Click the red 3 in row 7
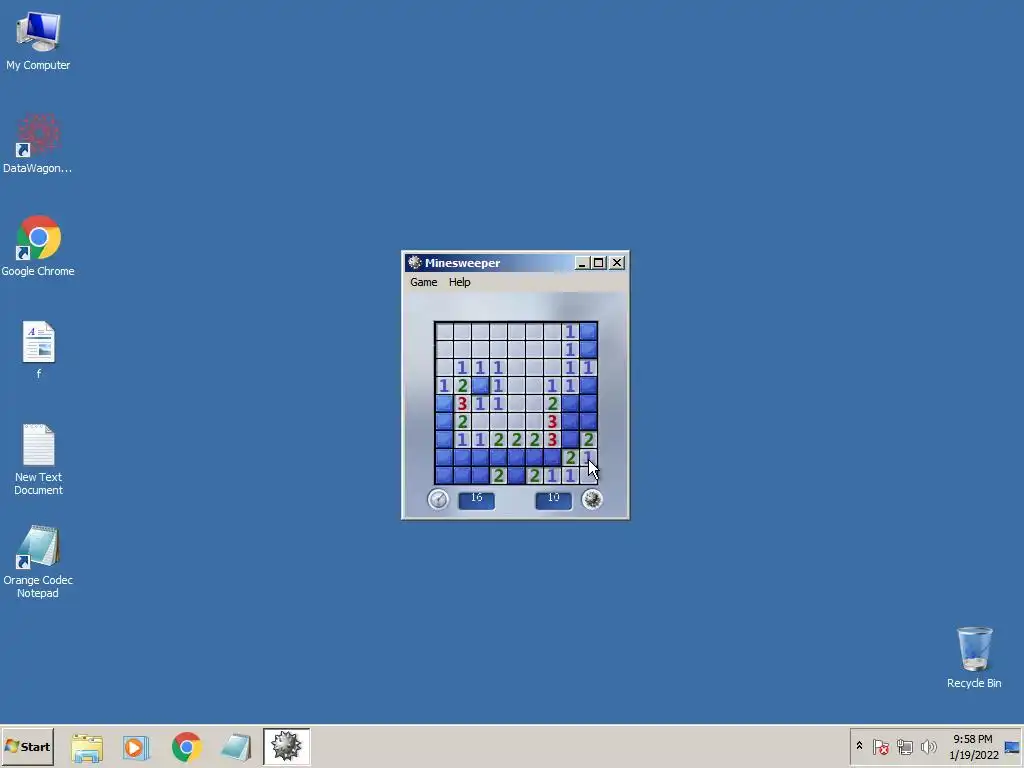Image resolution: width=1024 pixels, height=768 pixels. tap(552, 440)
